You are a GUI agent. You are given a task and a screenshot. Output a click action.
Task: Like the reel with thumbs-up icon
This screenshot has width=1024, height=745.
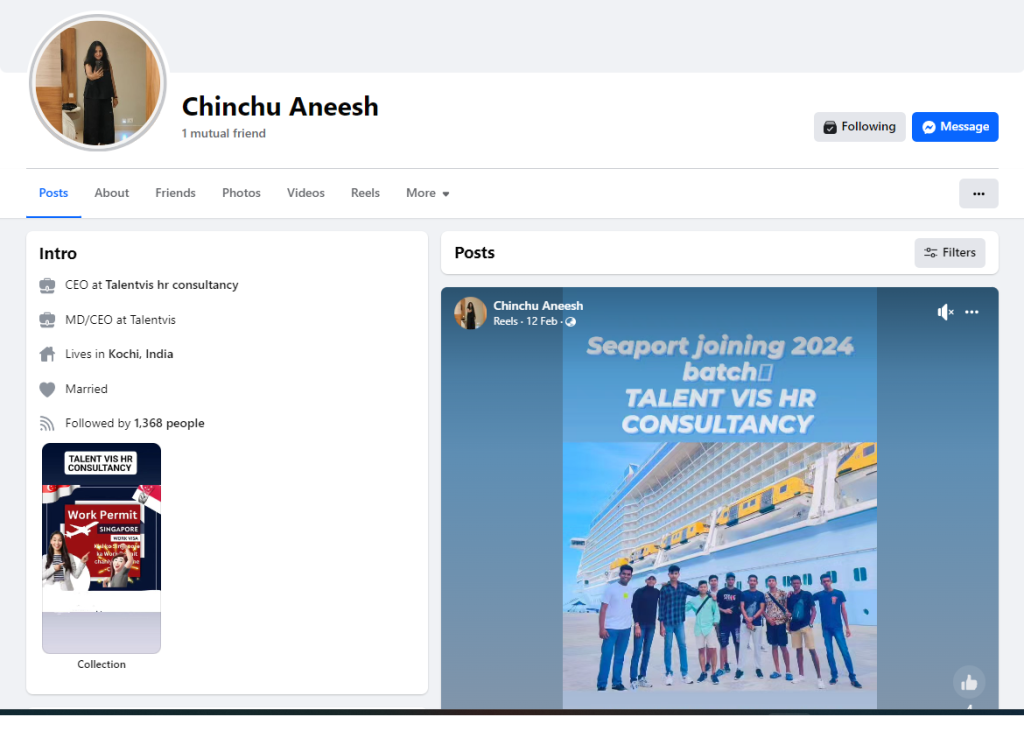[968, 682]
